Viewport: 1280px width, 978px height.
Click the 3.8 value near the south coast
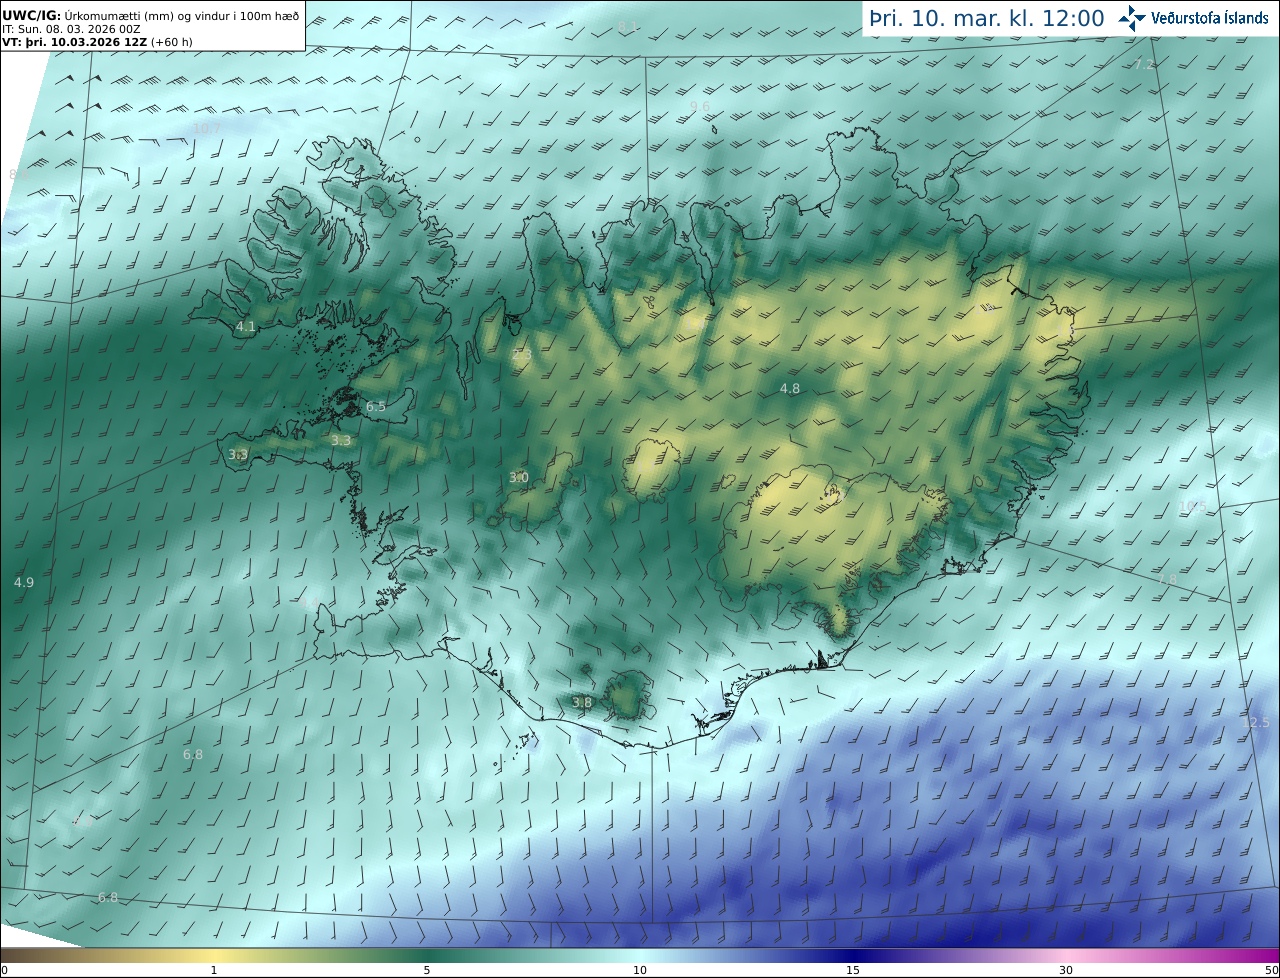tap(582, 702)
